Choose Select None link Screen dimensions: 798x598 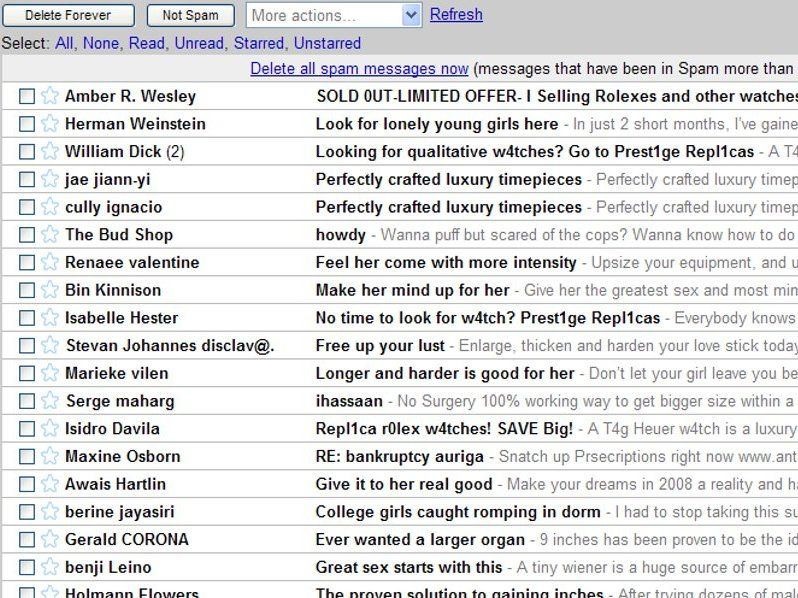[x=101, y=43]
